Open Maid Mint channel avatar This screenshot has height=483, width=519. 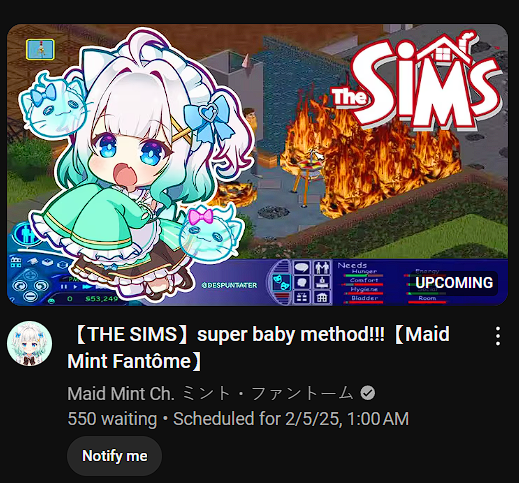click(x=29, y=343)
